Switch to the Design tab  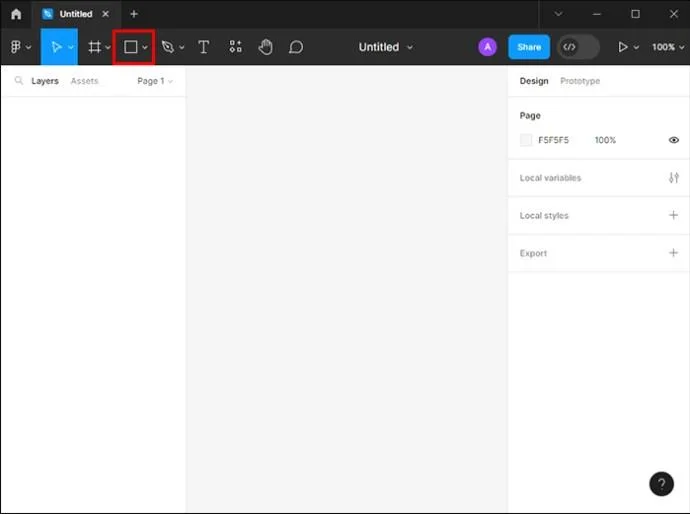tap(534, 81)
